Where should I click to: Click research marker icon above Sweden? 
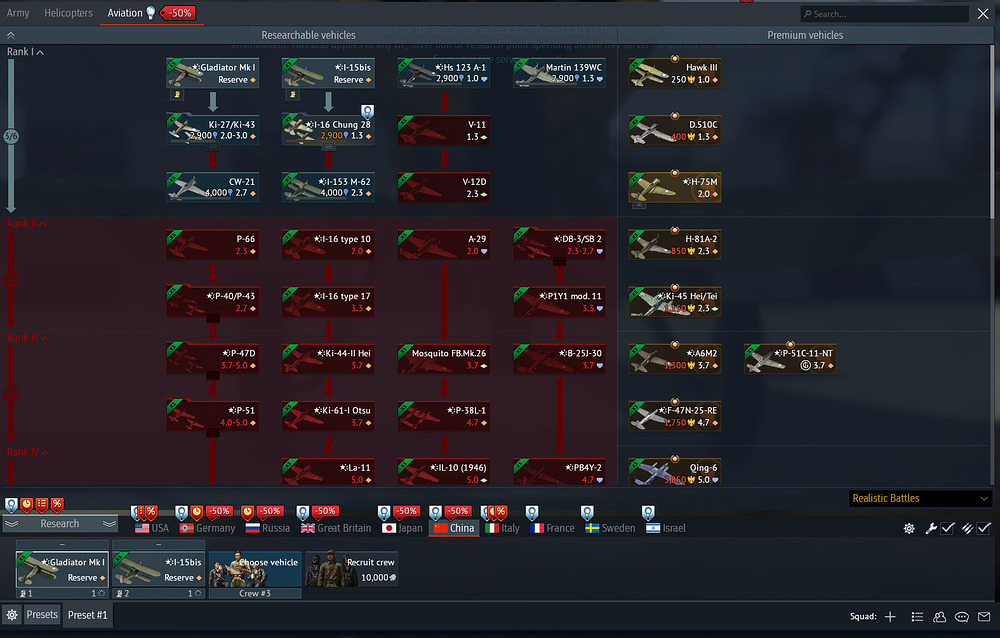[587, 512]
